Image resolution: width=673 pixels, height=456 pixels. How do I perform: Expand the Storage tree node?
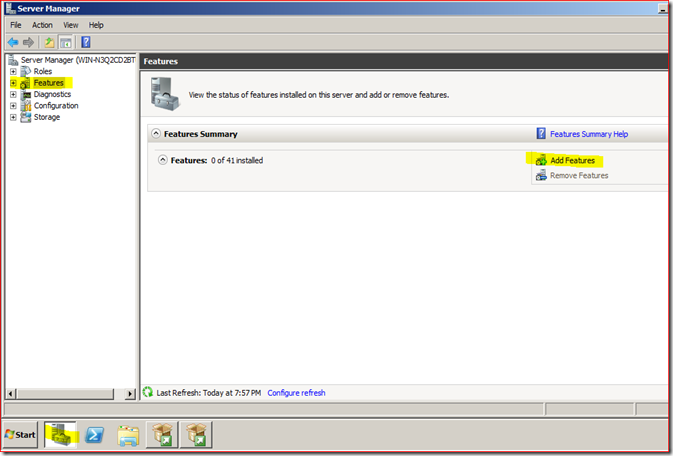[x=13, y=117]
